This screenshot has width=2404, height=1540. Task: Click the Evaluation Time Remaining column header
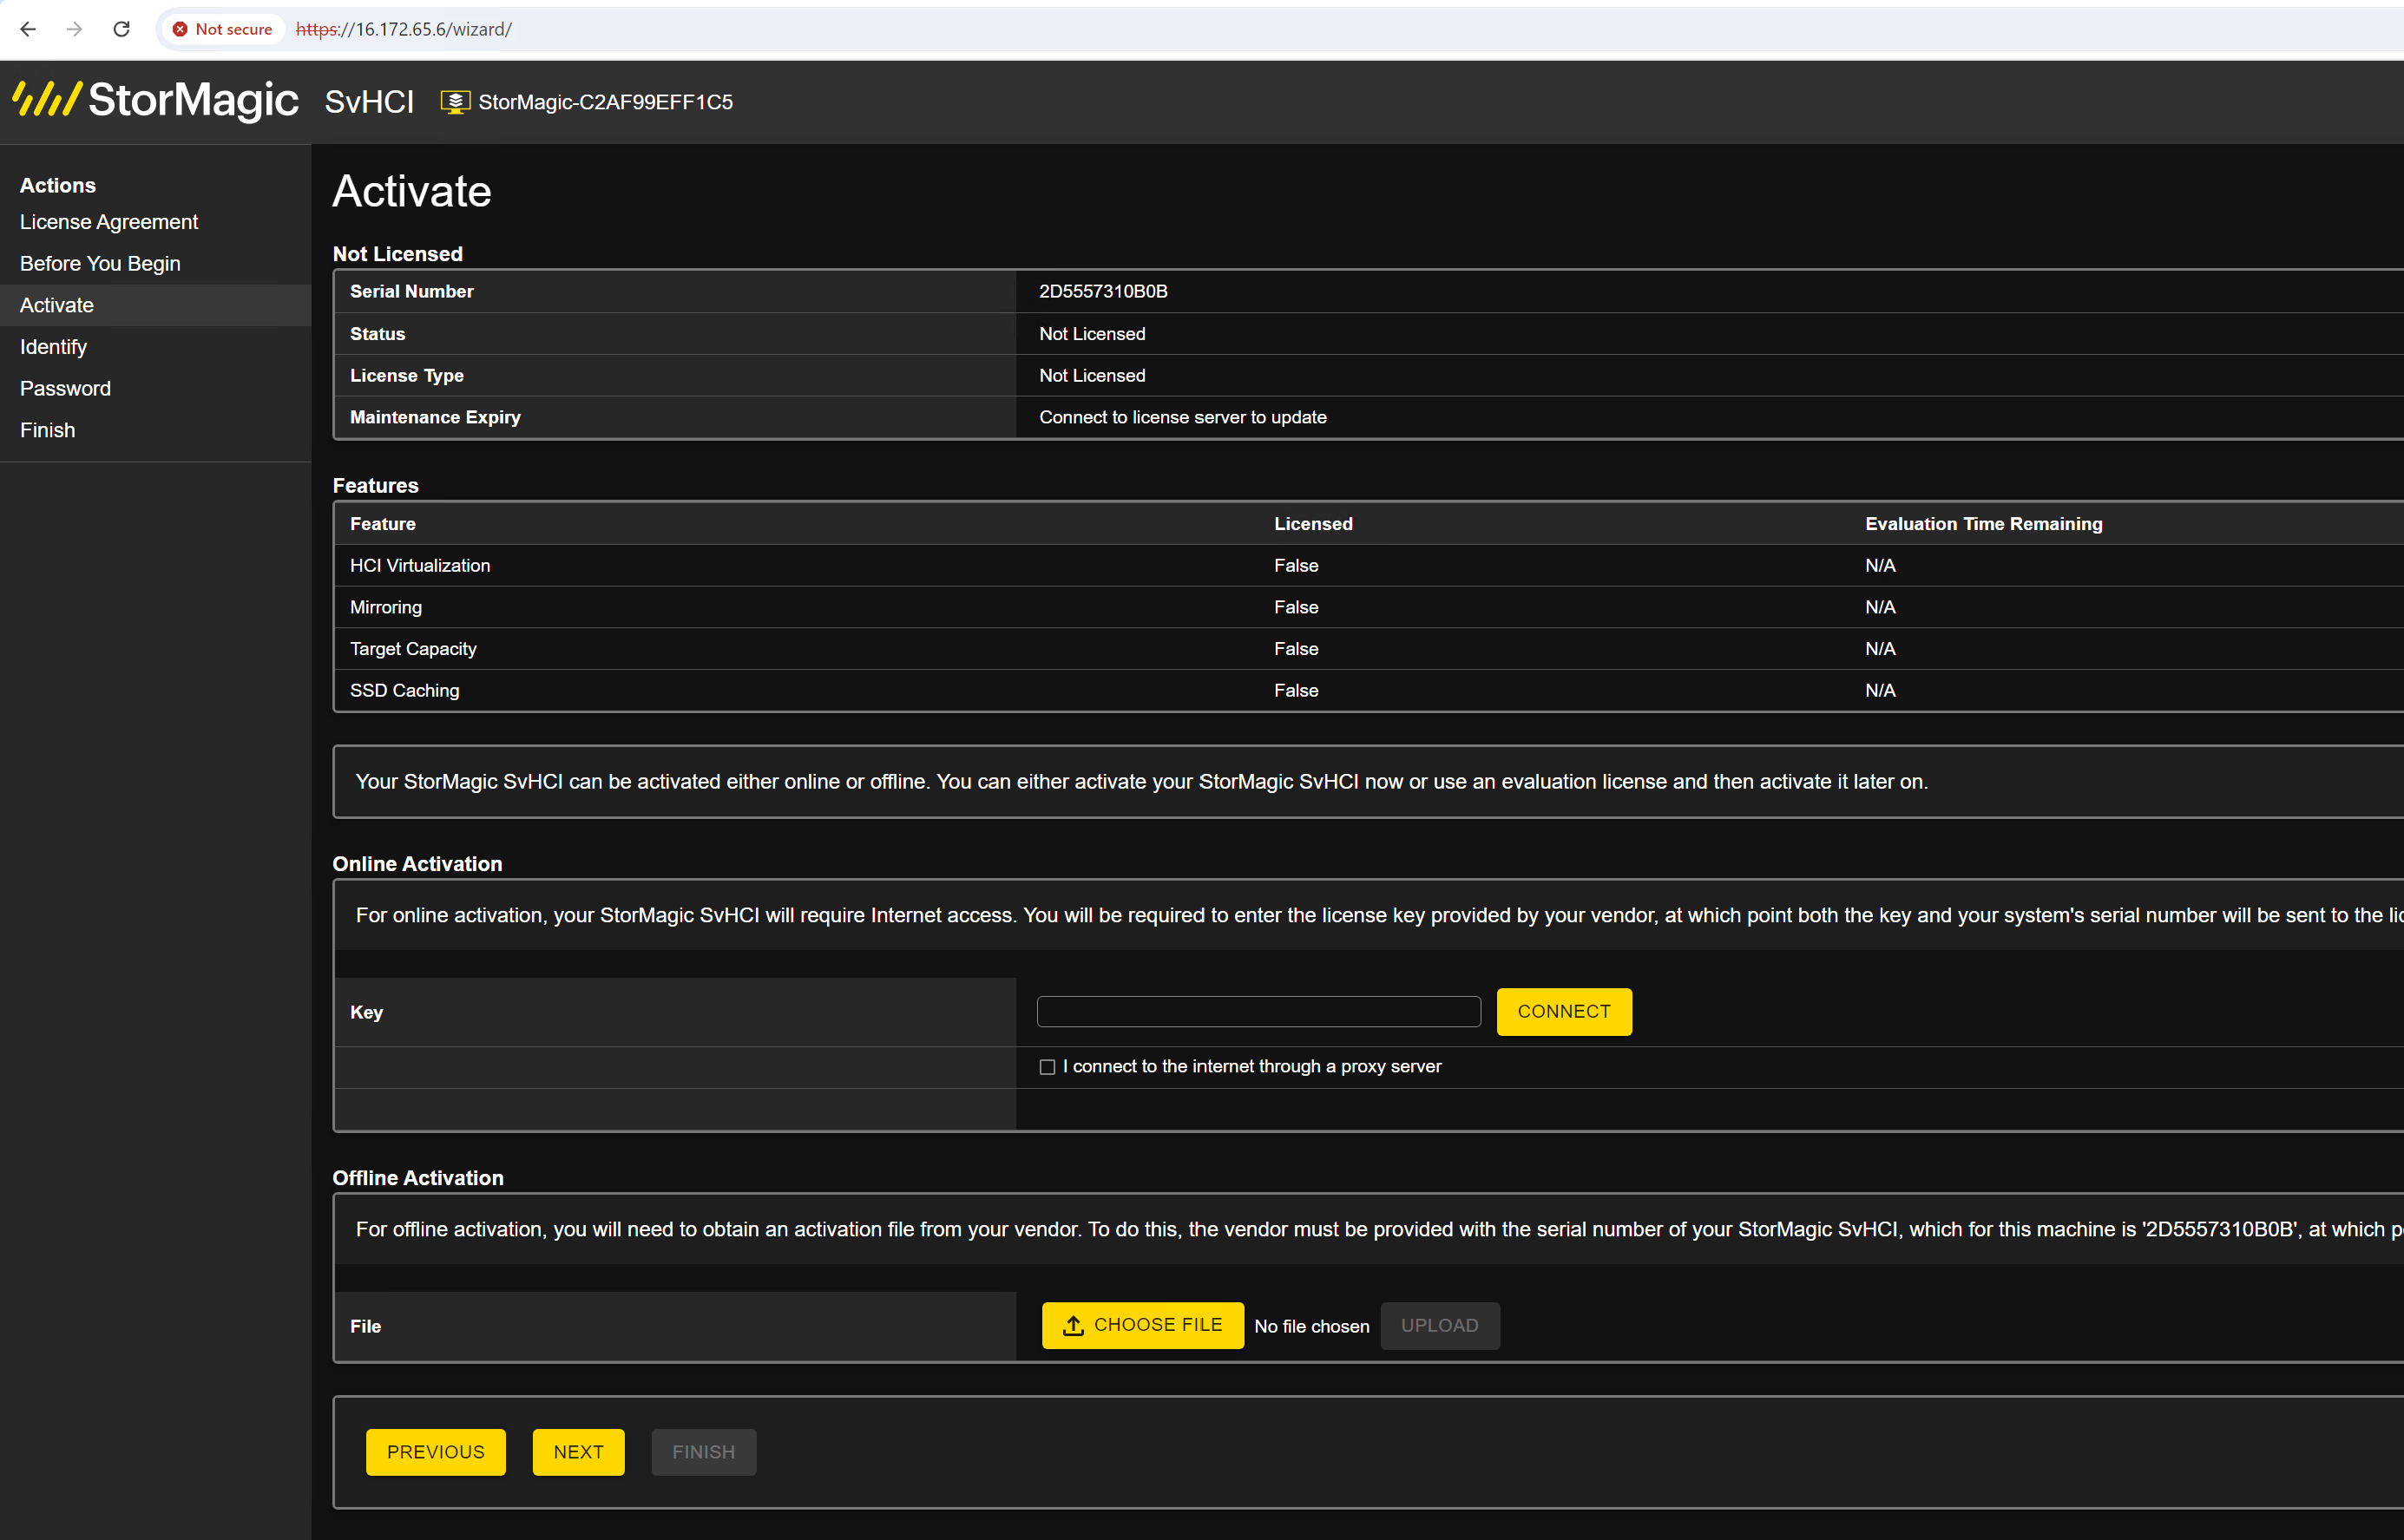(1984, 523)
